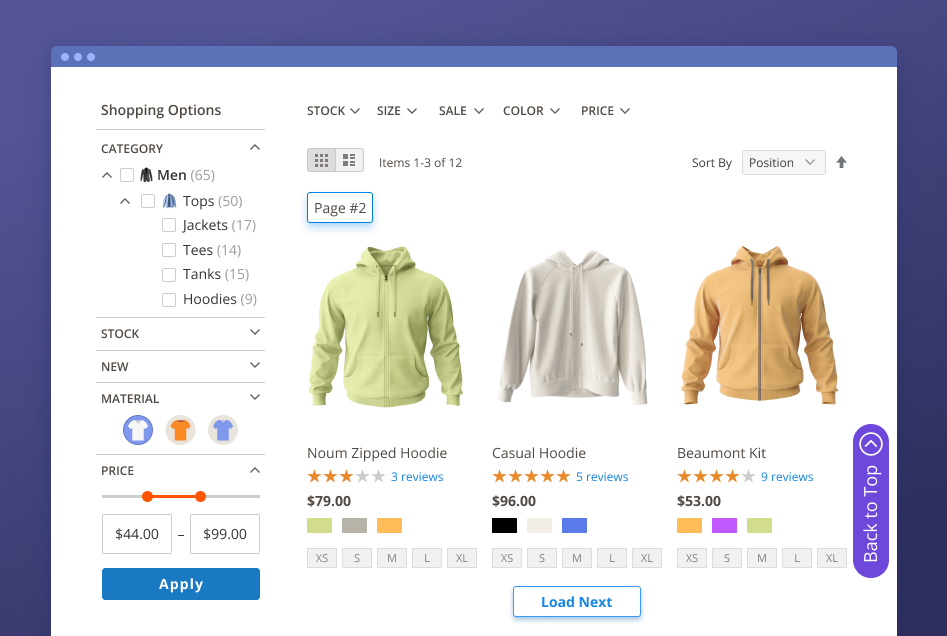This screenshot has height=636, width=947.
Task: Switch to grid view layout
Action: (x=321, y=160)
